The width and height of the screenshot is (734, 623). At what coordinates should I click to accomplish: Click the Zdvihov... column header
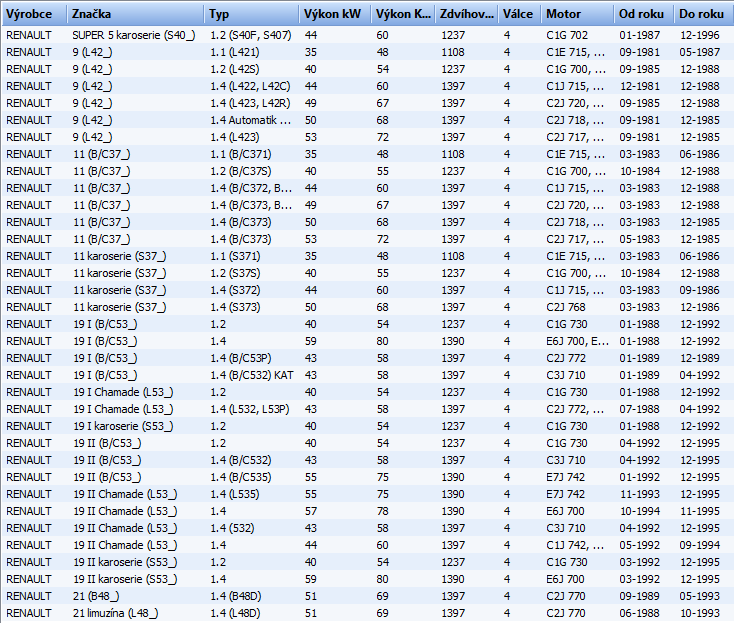click(466, 14)
